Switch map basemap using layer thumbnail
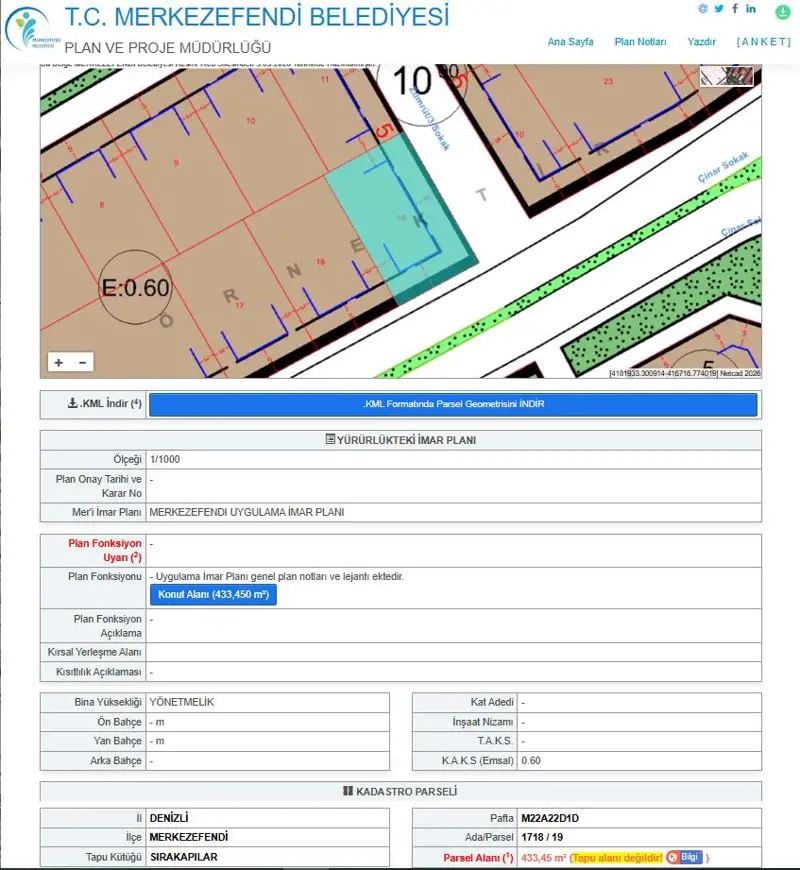 tap(726, 76)
